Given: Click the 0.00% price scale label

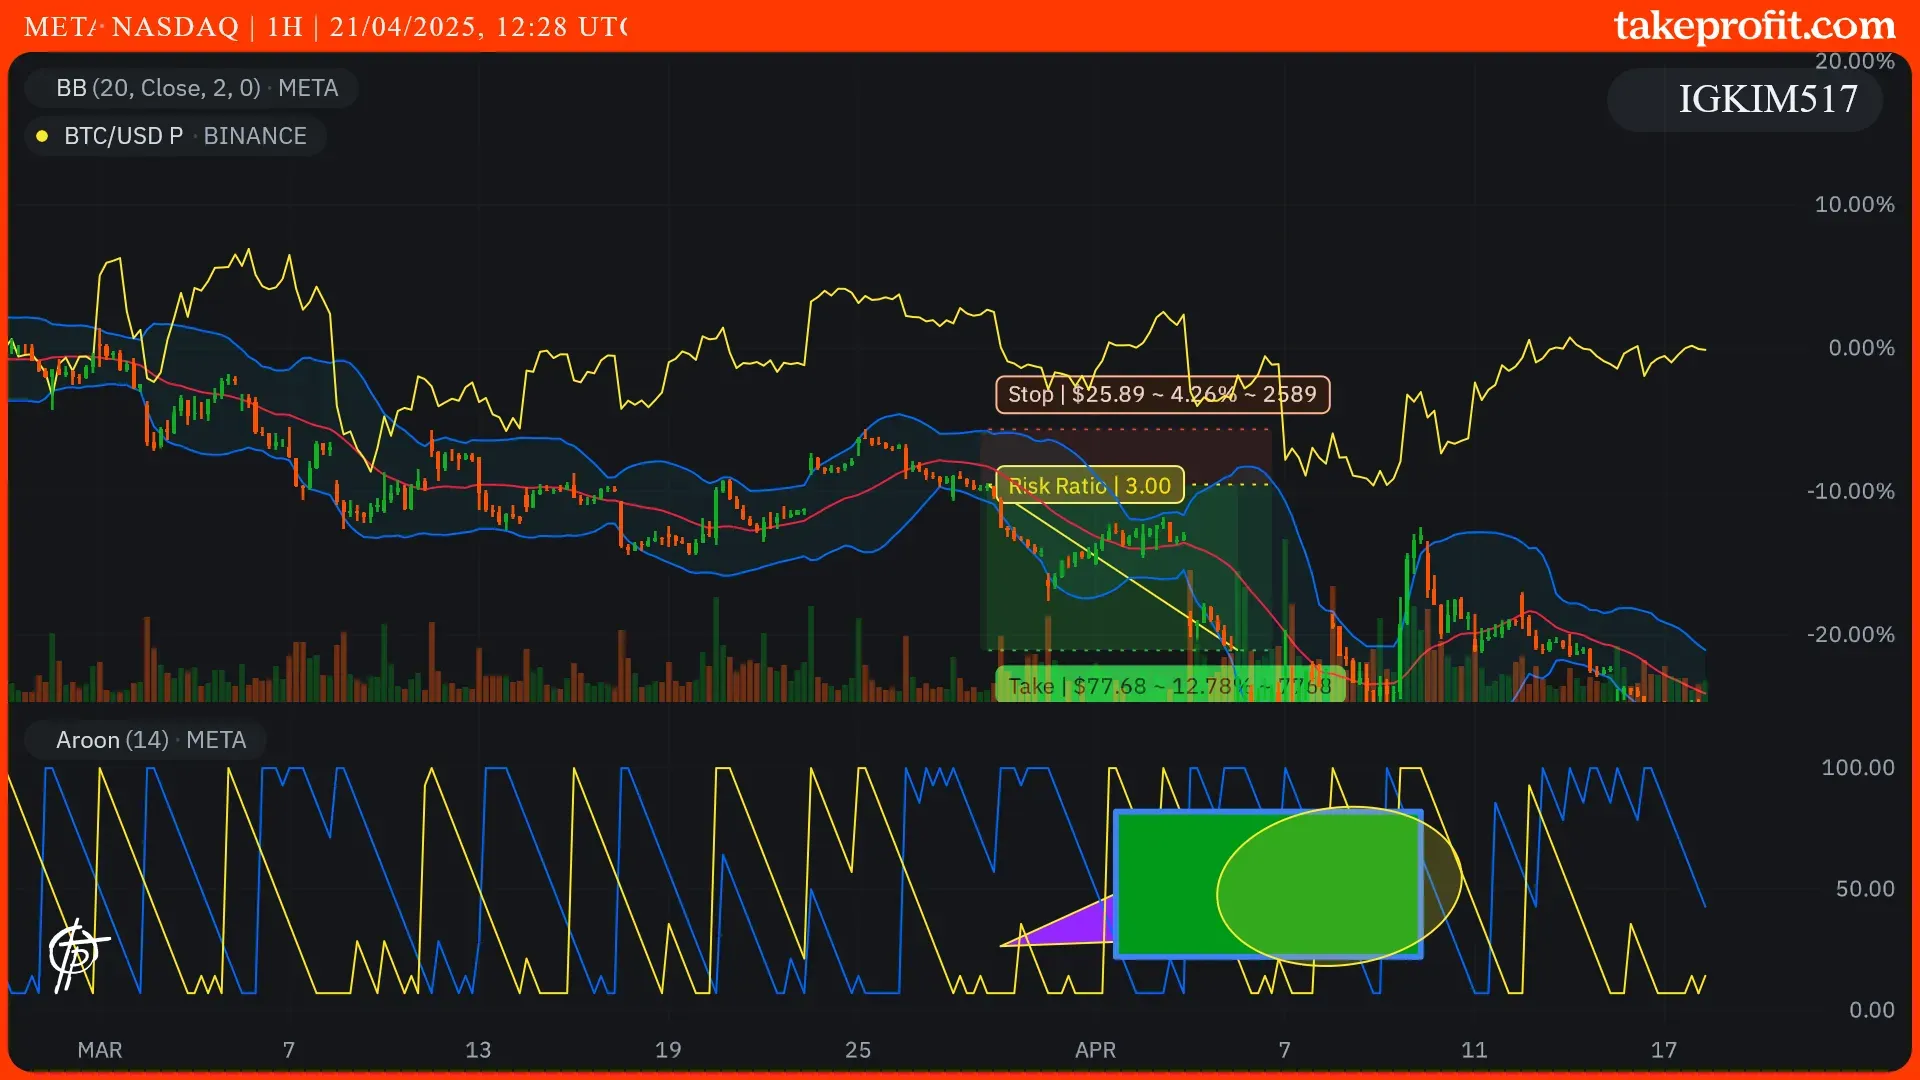Looking at the screenshot, I should click(x=1860, y=348).
